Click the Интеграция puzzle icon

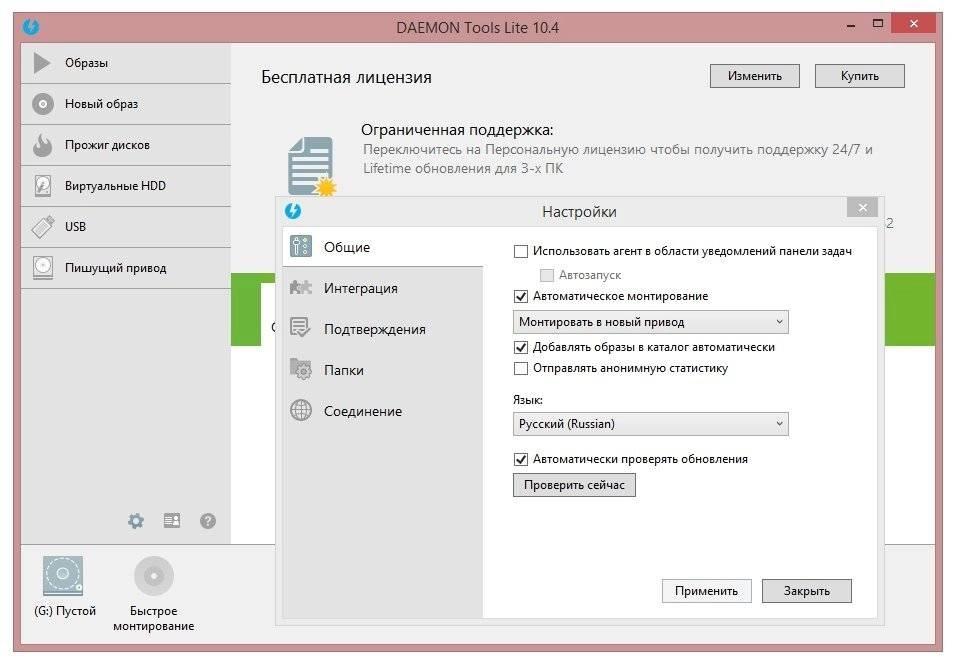click(301, 287)
